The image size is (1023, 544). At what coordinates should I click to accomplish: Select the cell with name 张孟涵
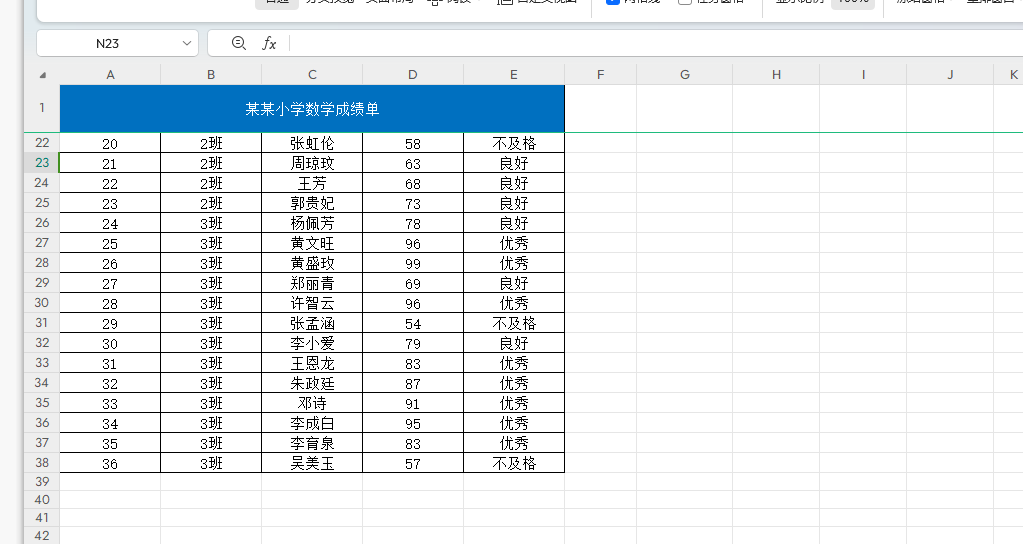click(312, 323)
